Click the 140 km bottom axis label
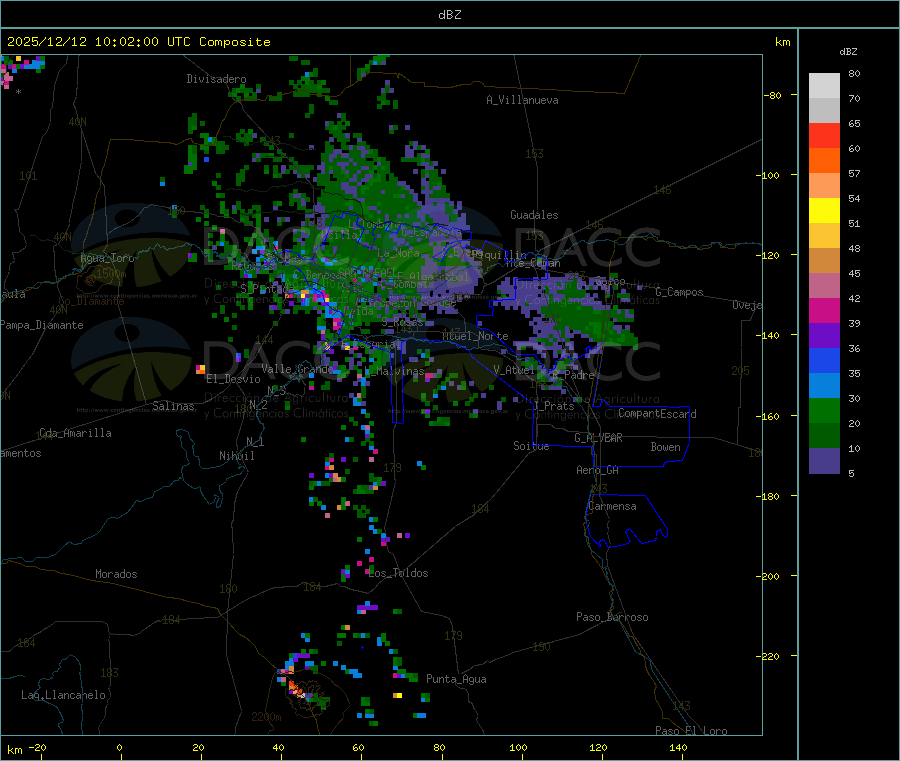Viewport: 900px width, 761px height. pos(678,747)
